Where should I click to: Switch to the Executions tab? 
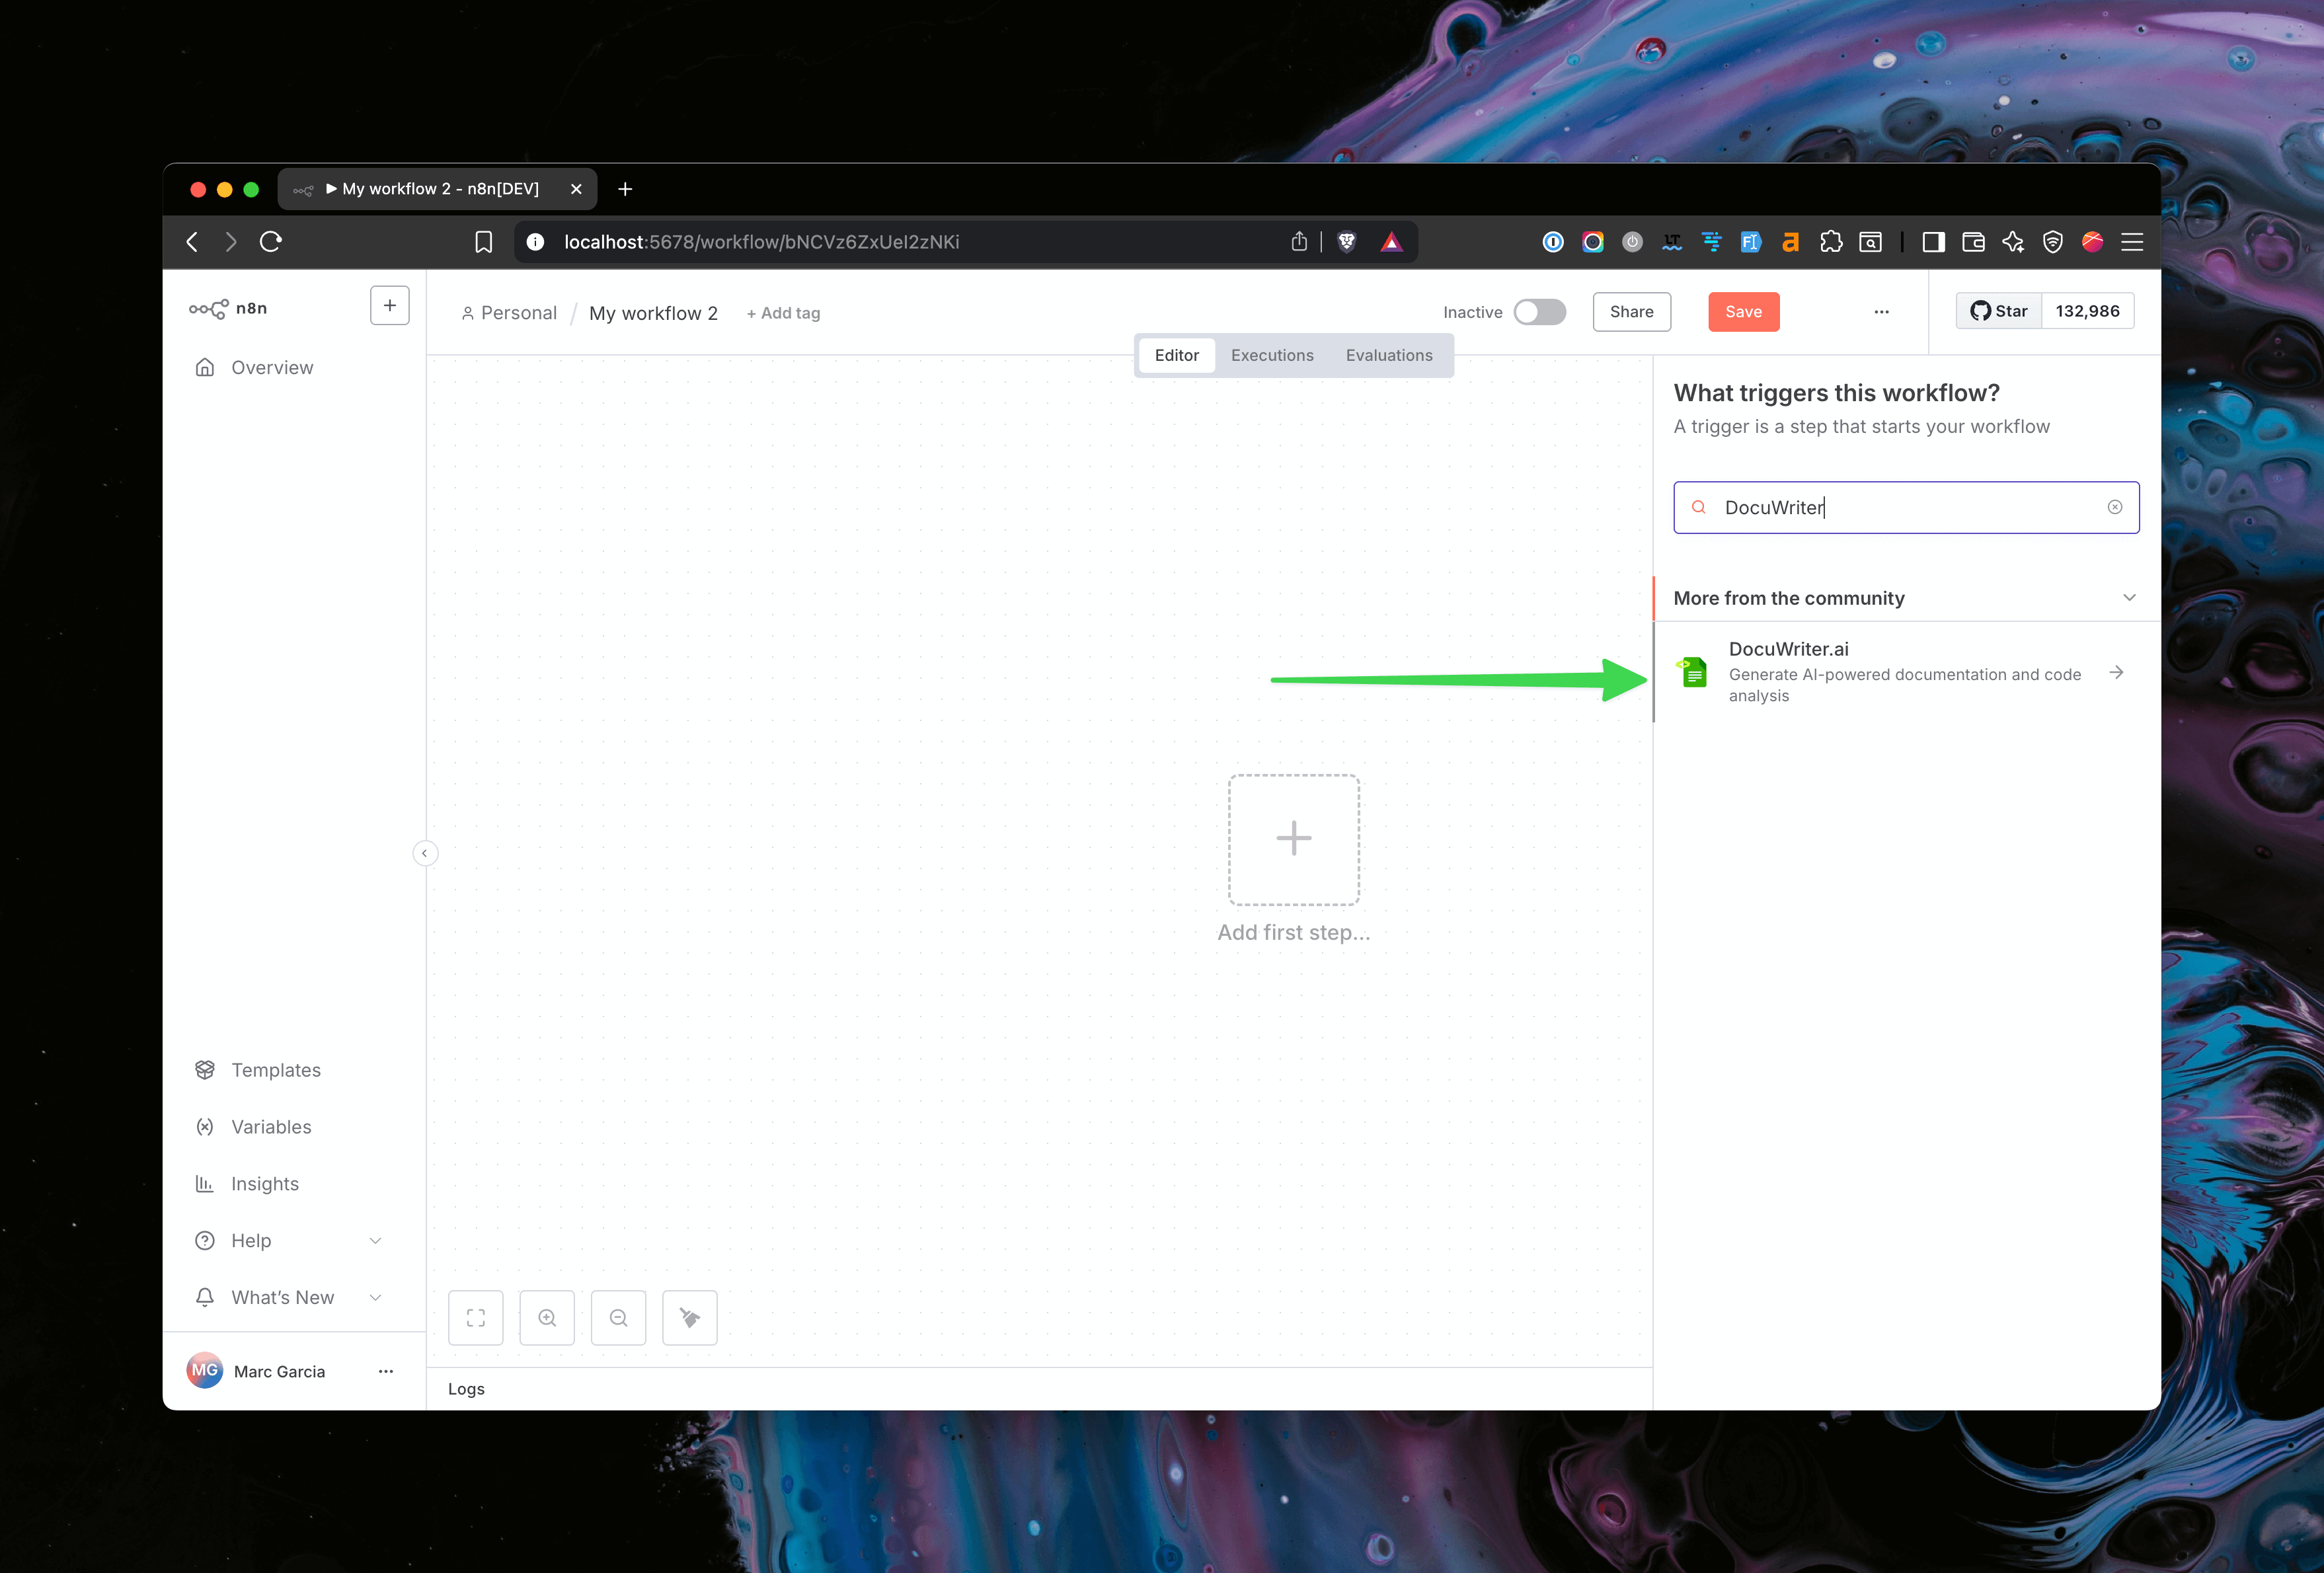click(1272, 355)
